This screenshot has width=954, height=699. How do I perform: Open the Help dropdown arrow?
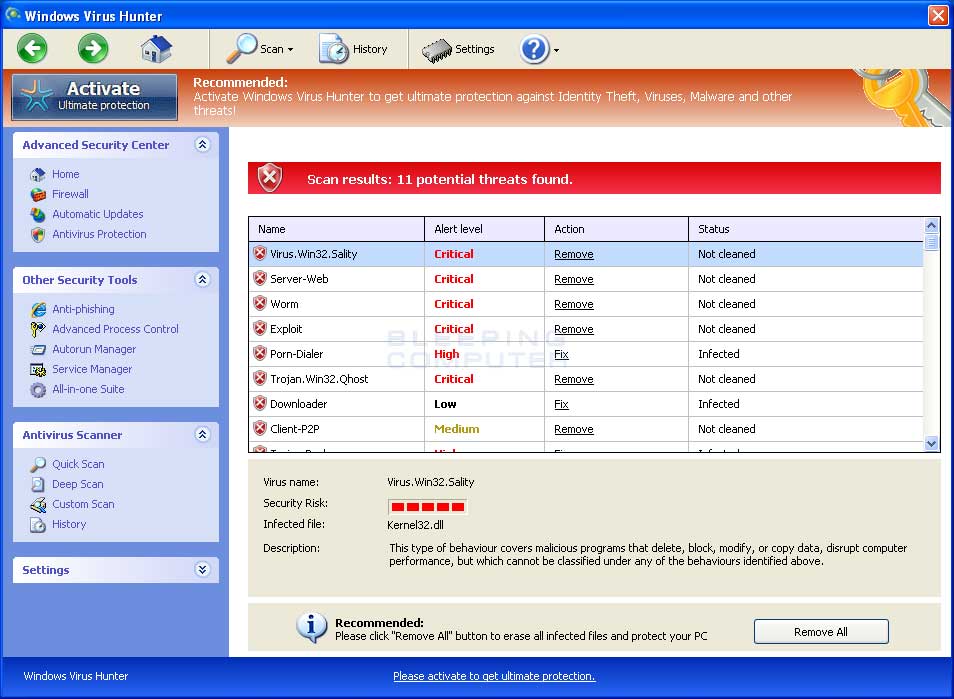[x=556, y=50]
